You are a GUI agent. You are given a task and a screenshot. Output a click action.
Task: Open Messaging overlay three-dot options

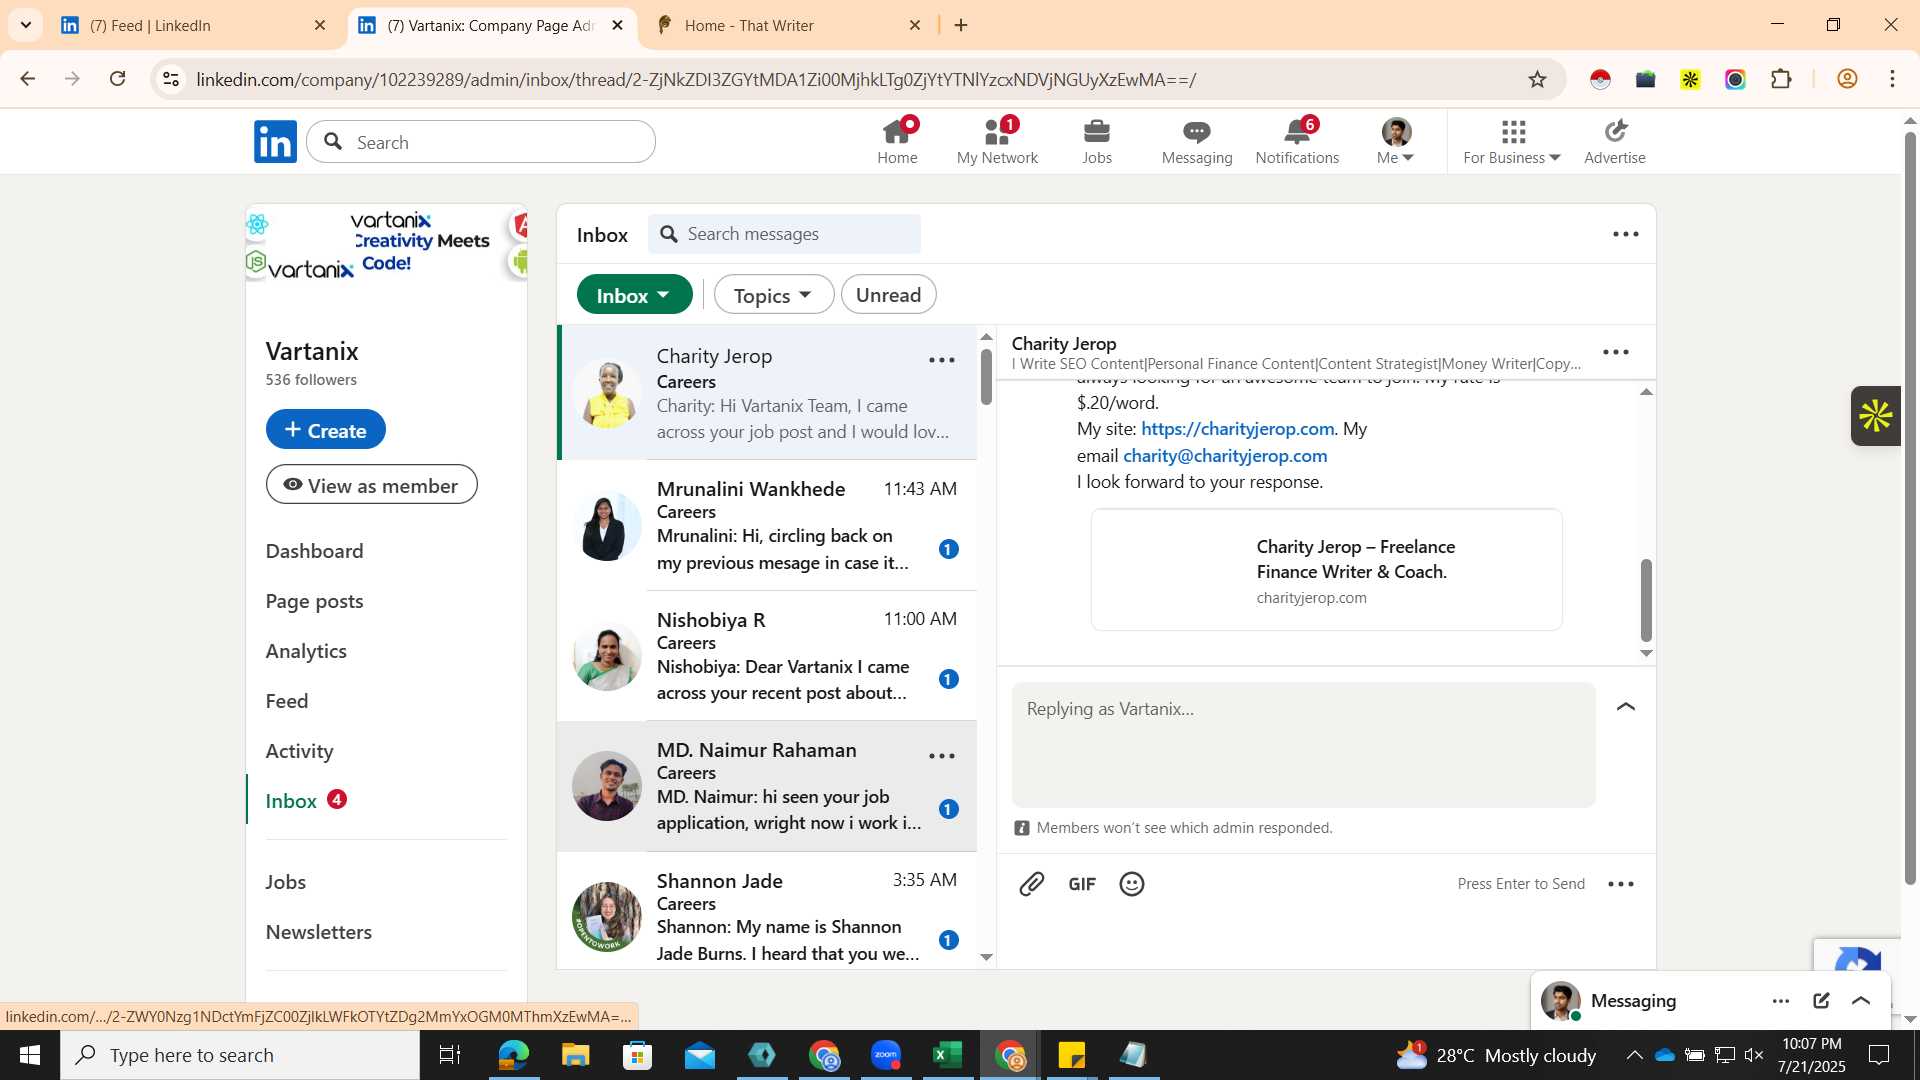[1781, 1001]
